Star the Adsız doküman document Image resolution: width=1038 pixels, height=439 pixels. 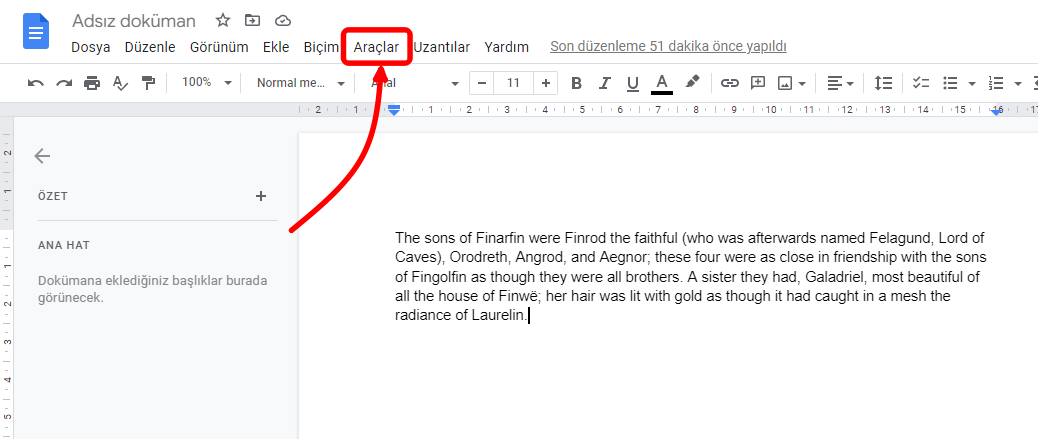223,21
